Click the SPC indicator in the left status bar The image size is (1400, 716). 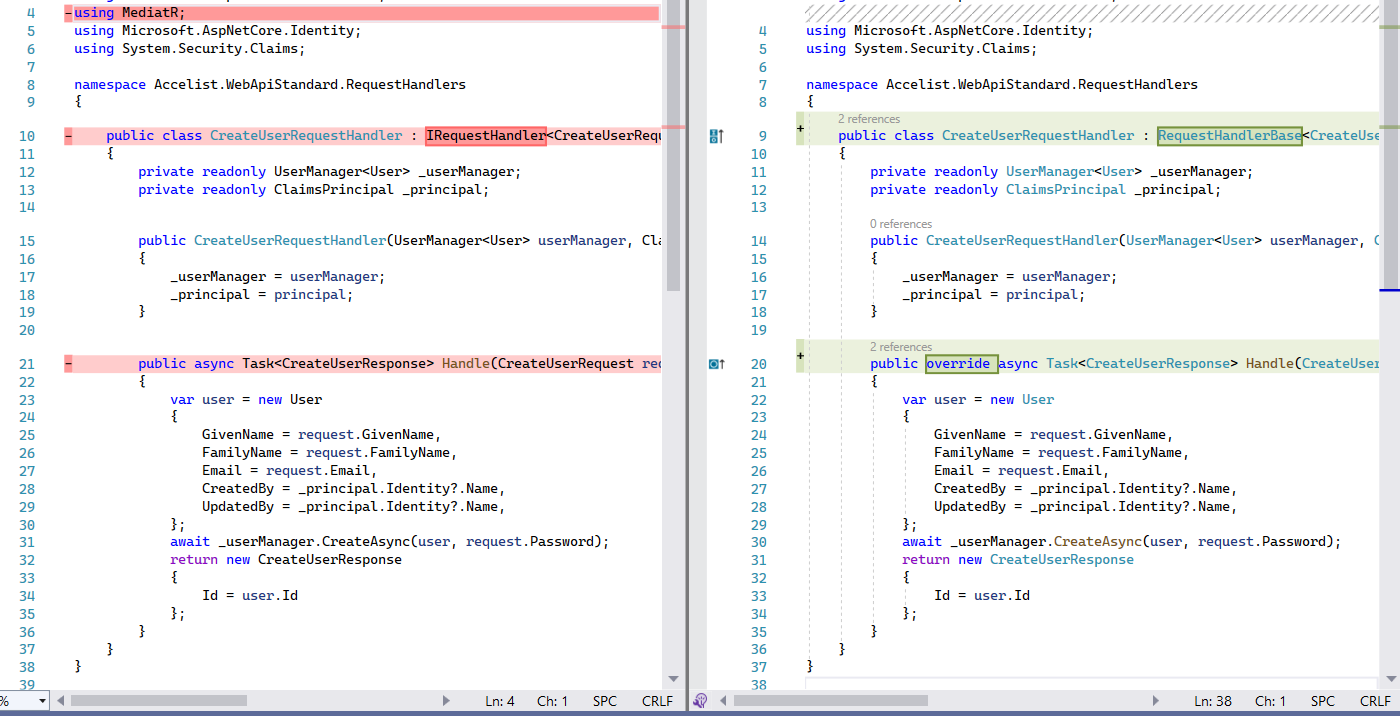click(x=605, y=701)
